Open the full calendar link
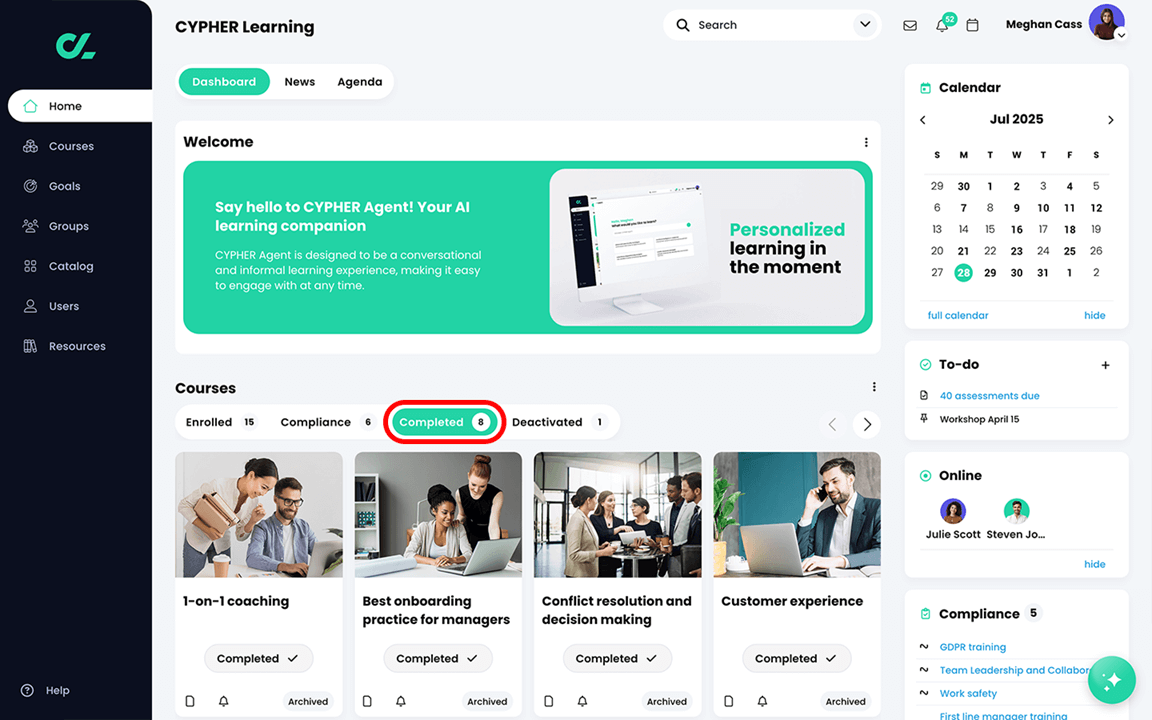 pyautogui.click(x=957, y=315)
